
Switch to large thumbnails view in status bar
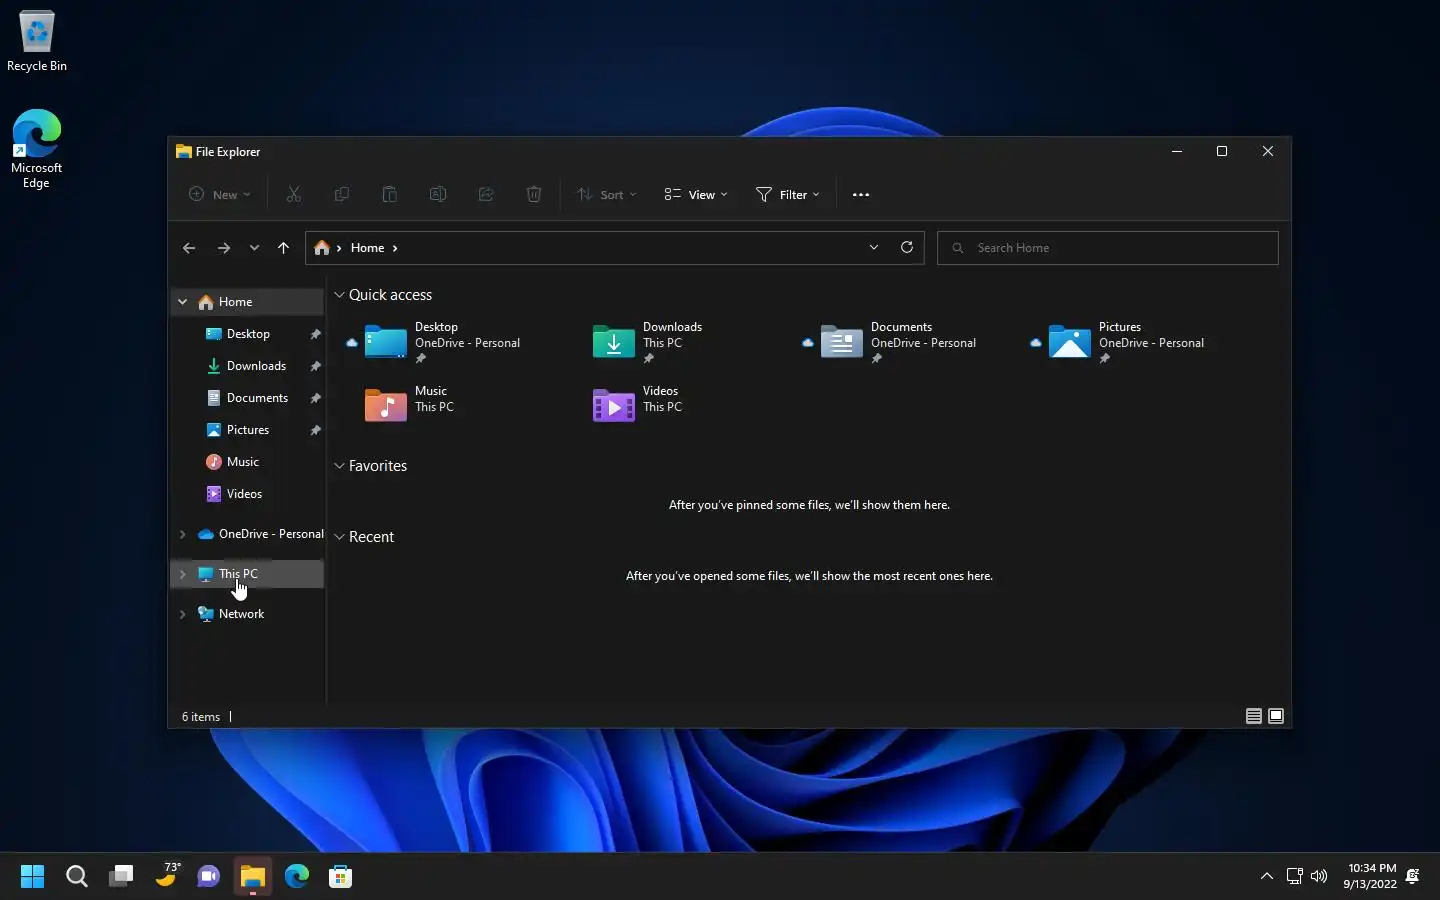(1276, 716)
